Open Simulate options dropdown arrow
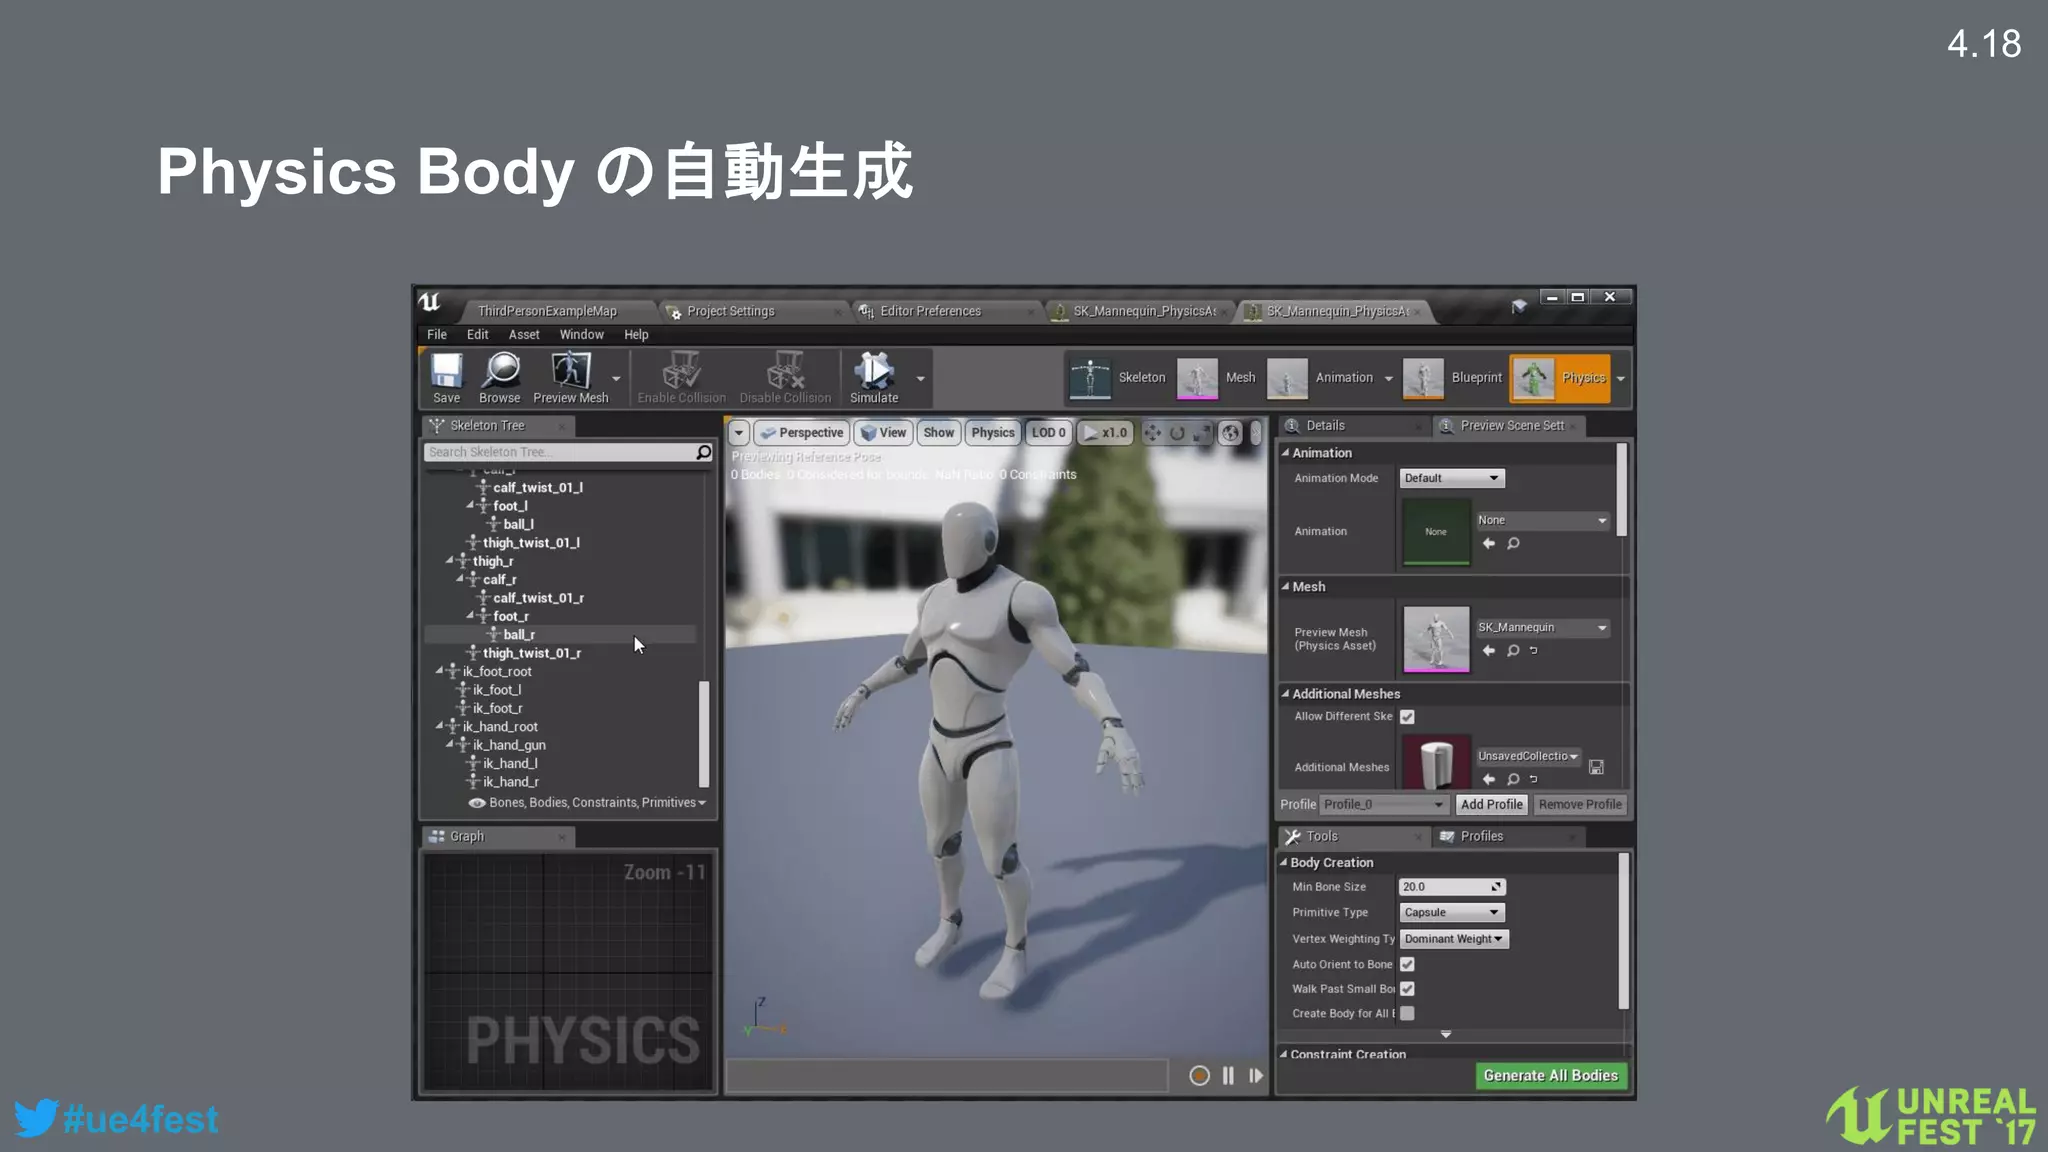The height and width of the screenshot is (1152, 2048). click(920, 378)
